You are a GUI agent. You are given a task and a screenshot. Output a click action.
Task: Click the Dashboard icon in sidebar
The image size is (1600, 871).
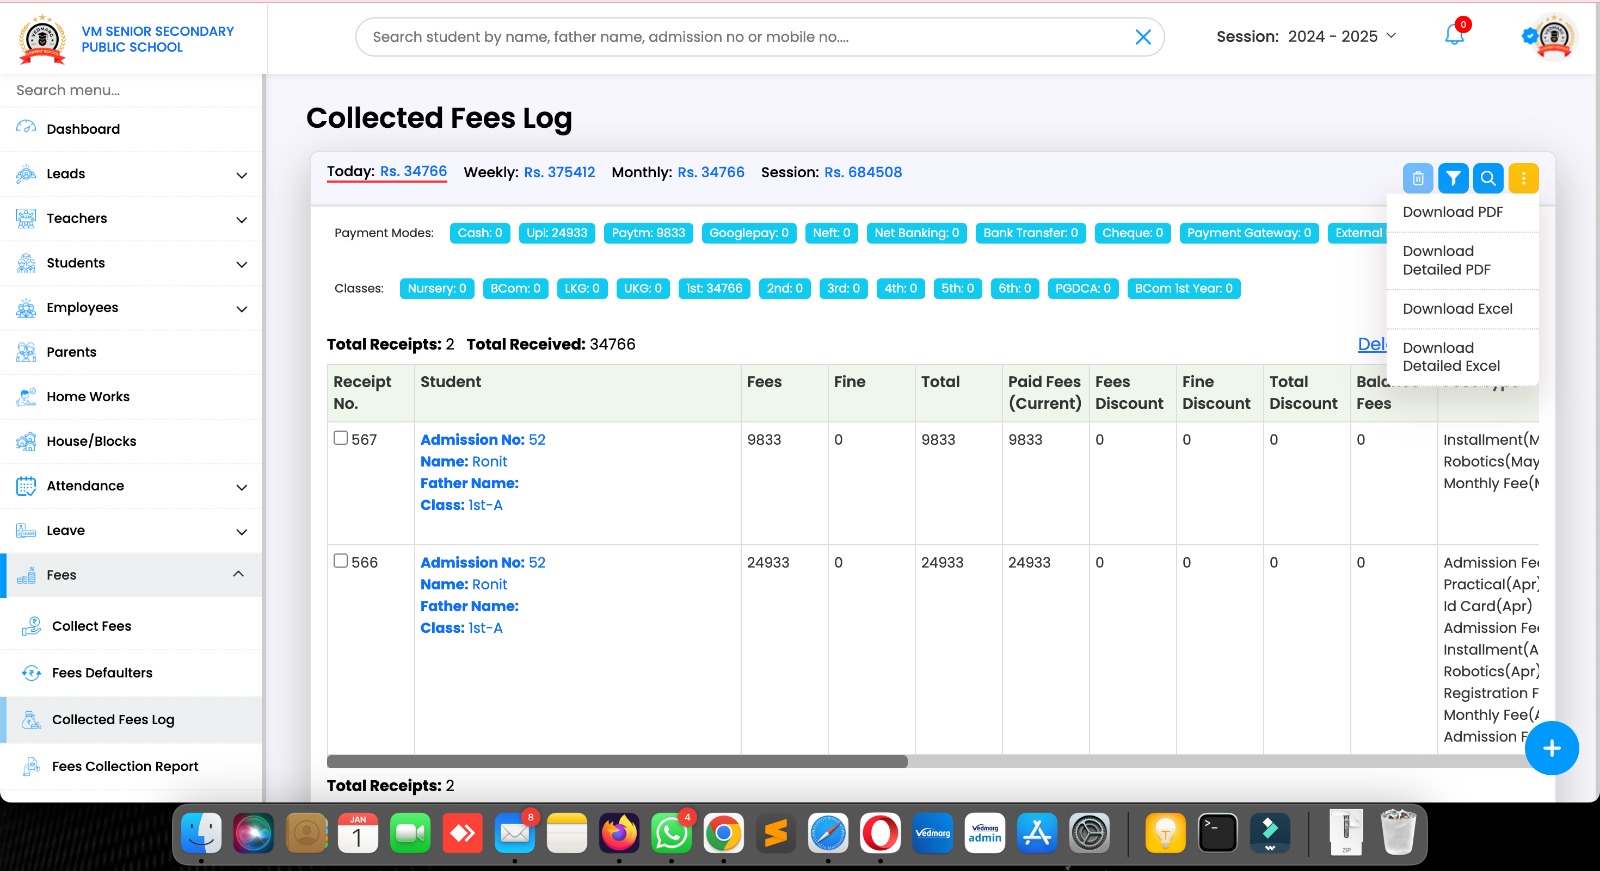(26, 128)
